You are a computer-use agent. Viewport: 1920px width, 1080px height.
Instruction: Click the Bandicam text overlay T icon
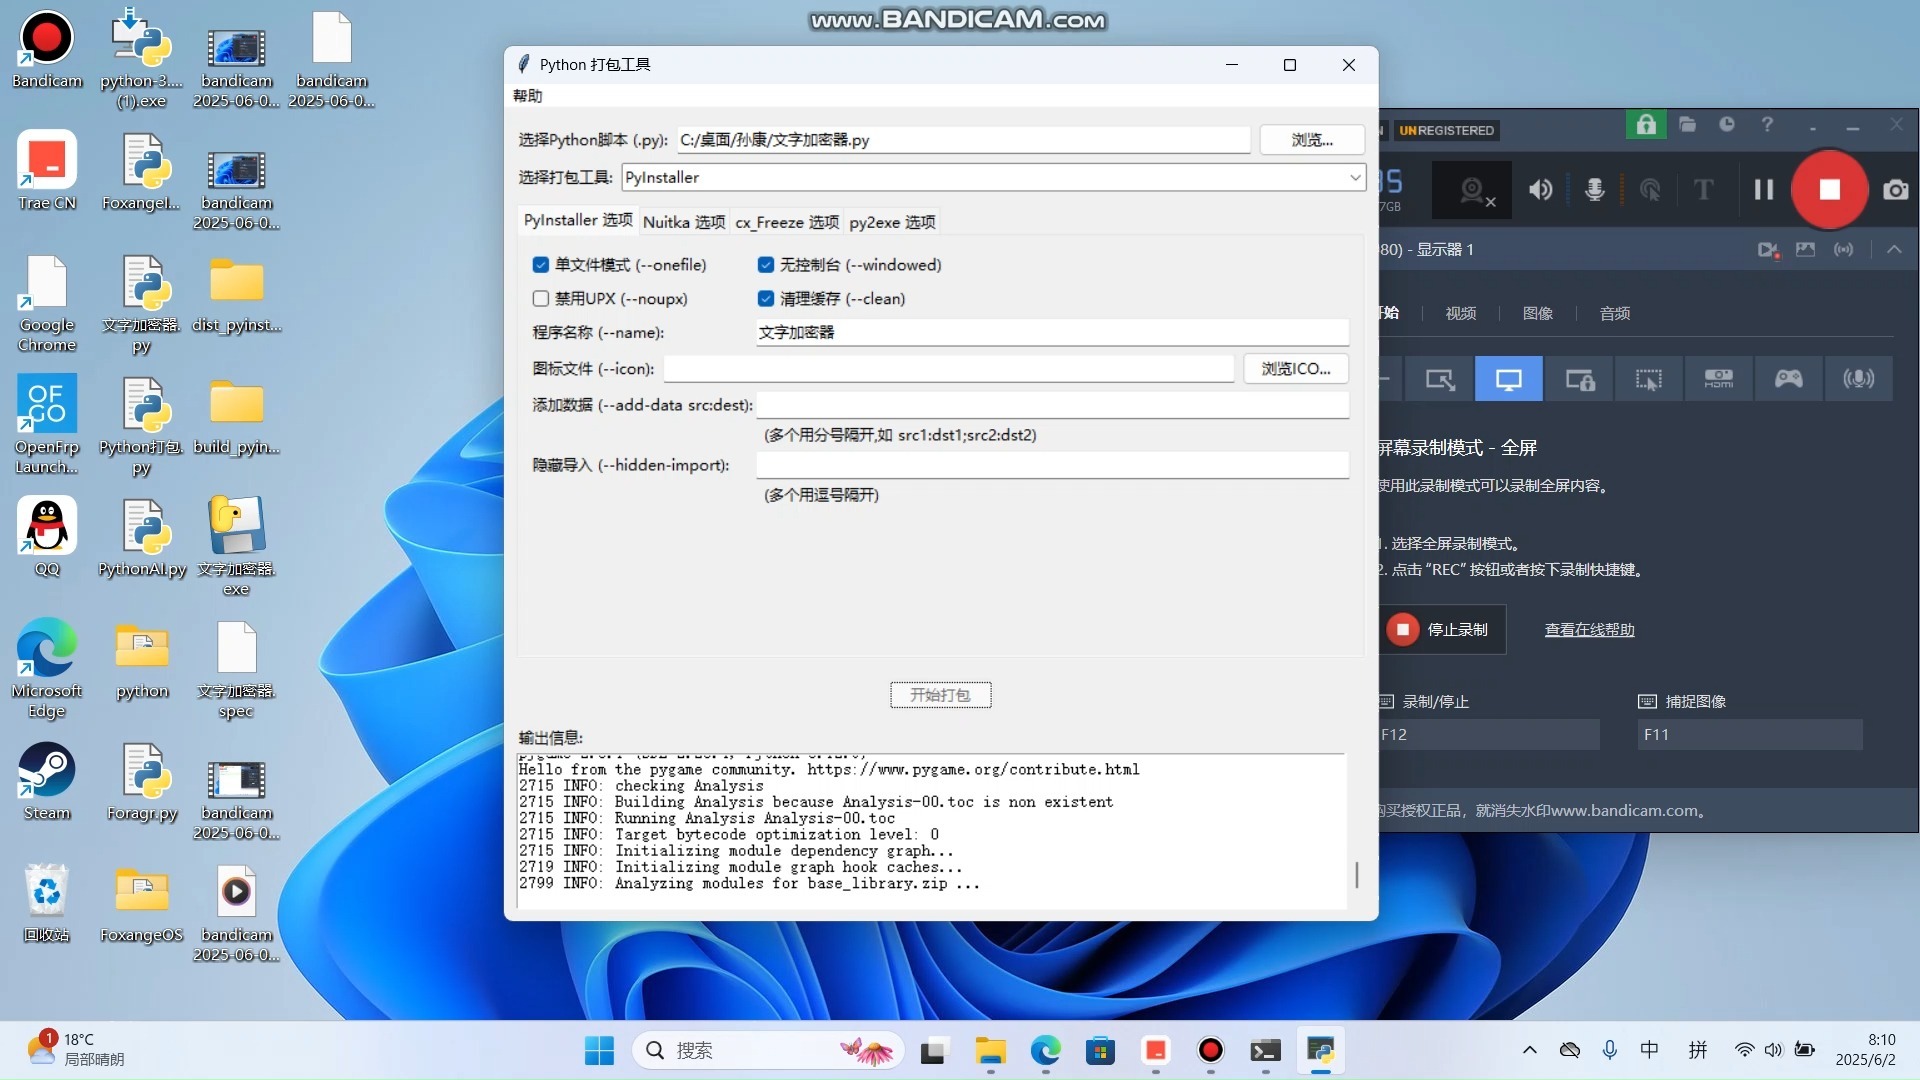pyautogui.click(x=1703, y=189)
